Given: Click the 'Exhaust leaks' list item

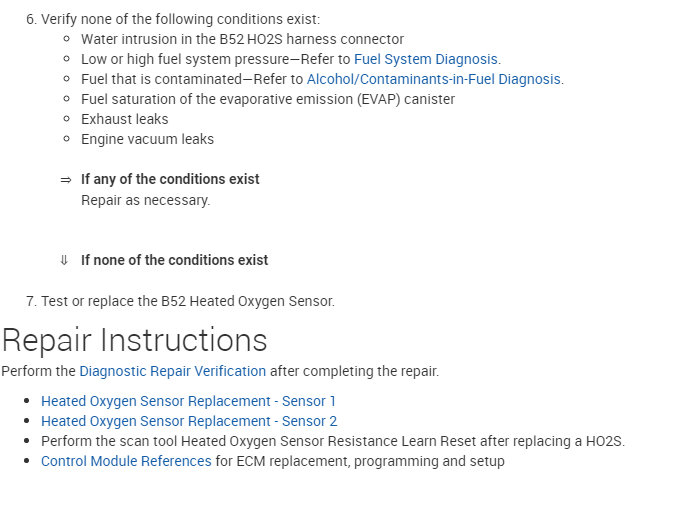Looking at the screenshot, I should 125,119.
